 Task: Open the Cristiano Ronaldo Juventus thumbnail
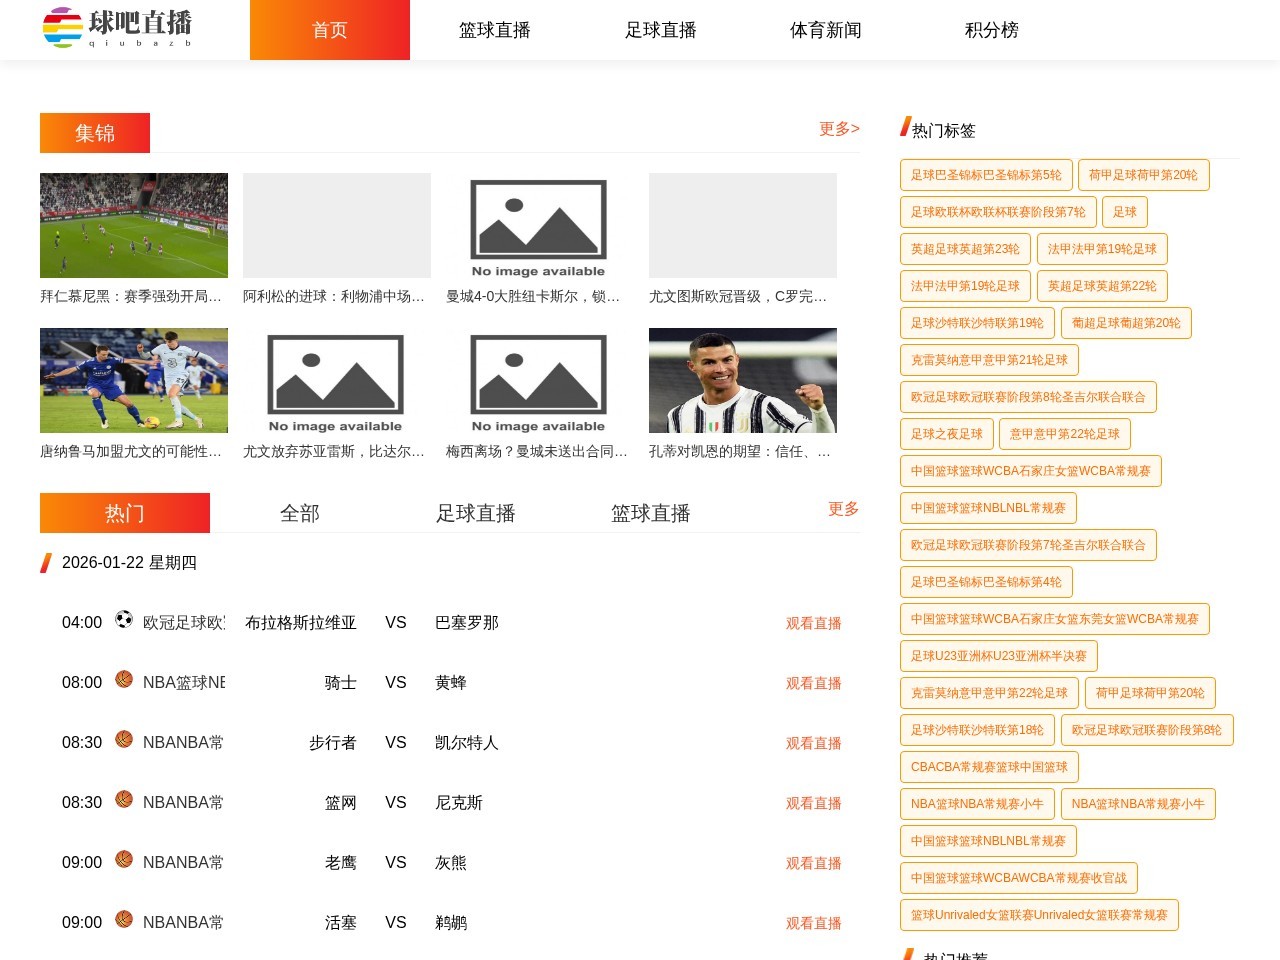[x=742, y=380]
